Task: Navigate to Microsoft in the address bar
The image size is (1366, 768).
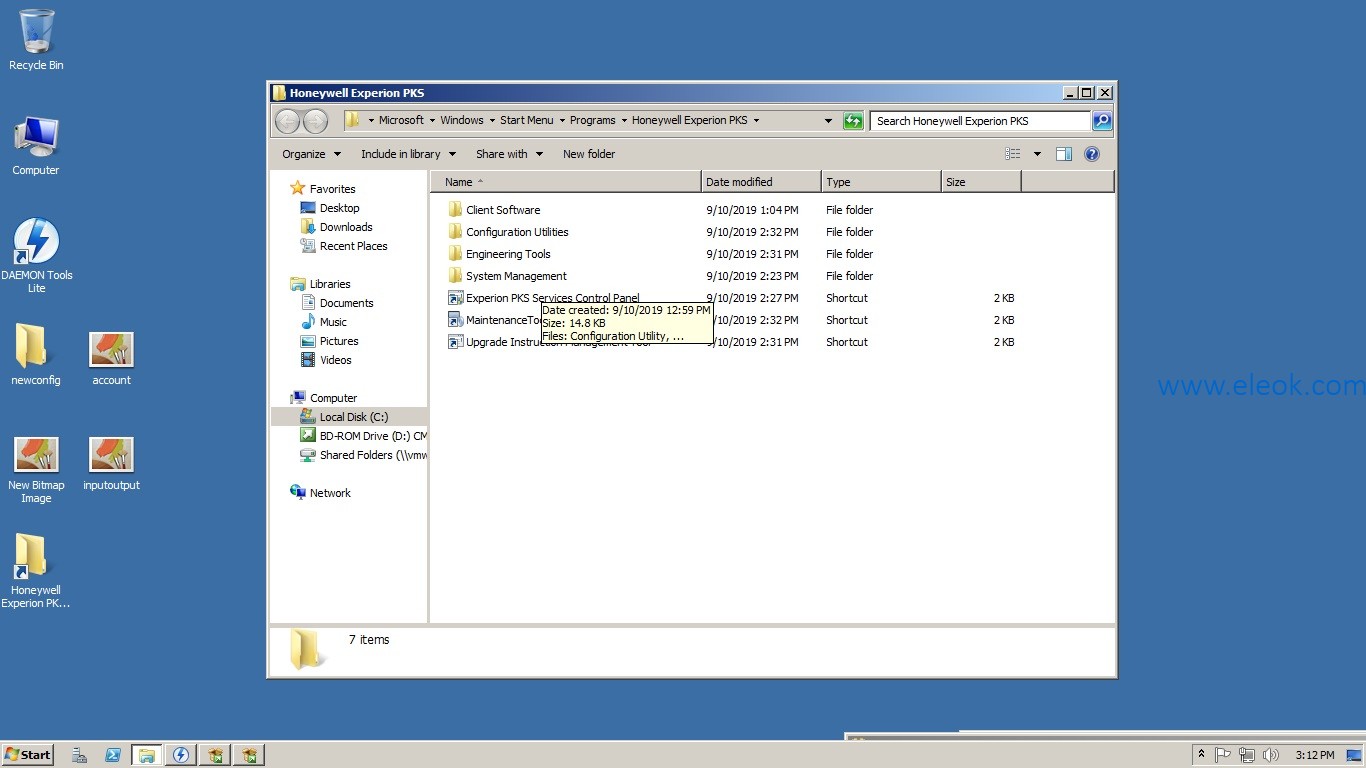Action: coord(402,121)
